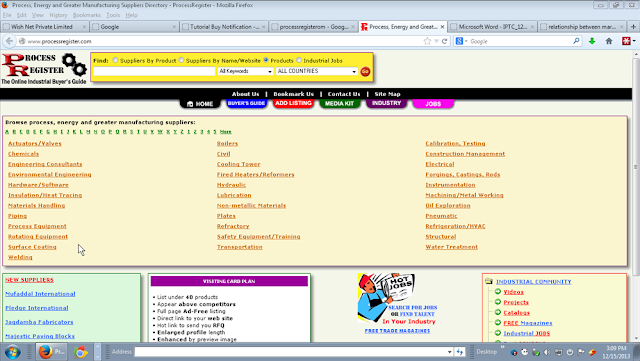Viewport: 640px width, 361px height.
Task: Click the green arrow beside Industrial JOBS
Action: [498, 333]
